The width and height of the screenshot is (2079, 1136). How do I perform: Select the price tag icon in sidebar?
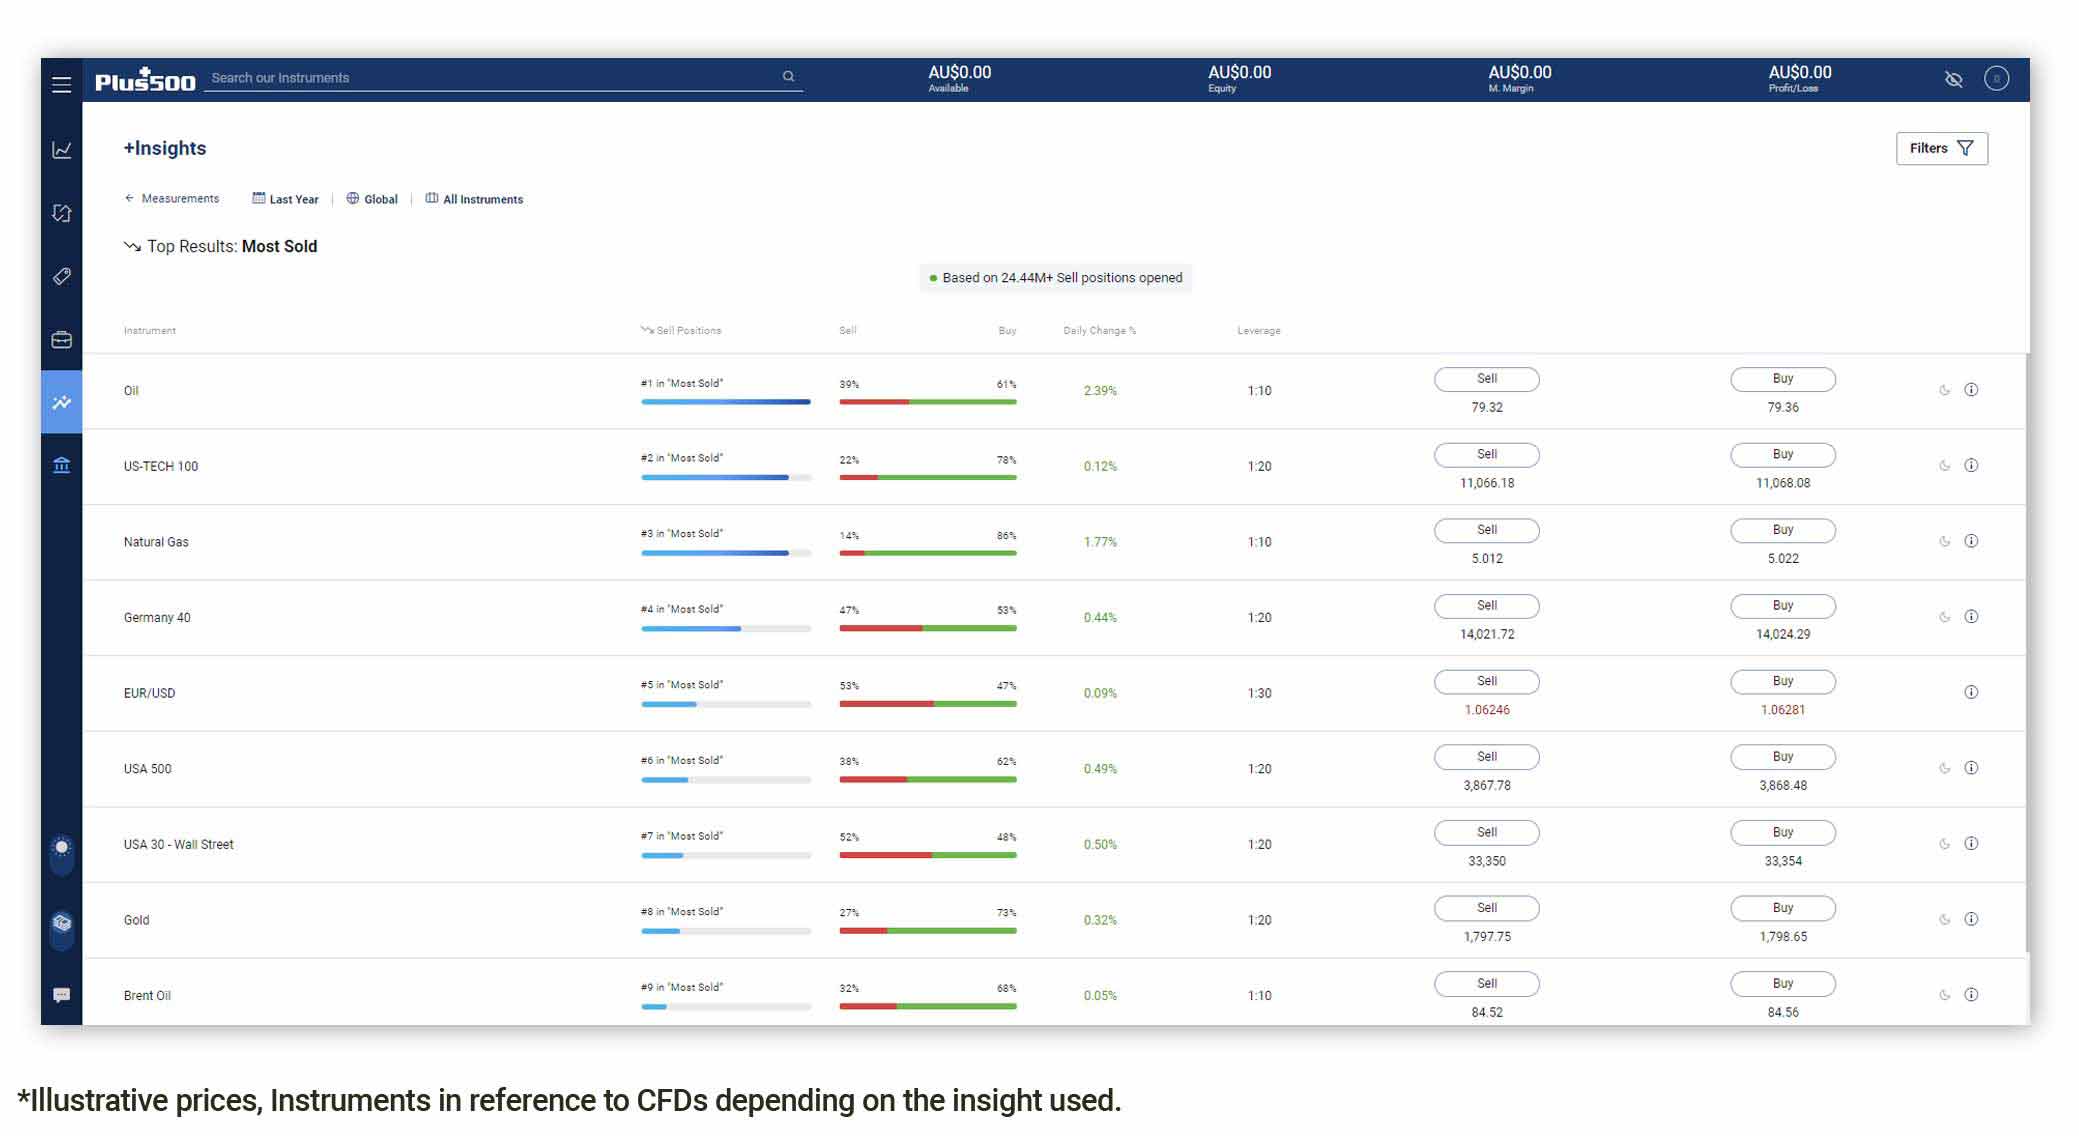[x=61, y=277]
